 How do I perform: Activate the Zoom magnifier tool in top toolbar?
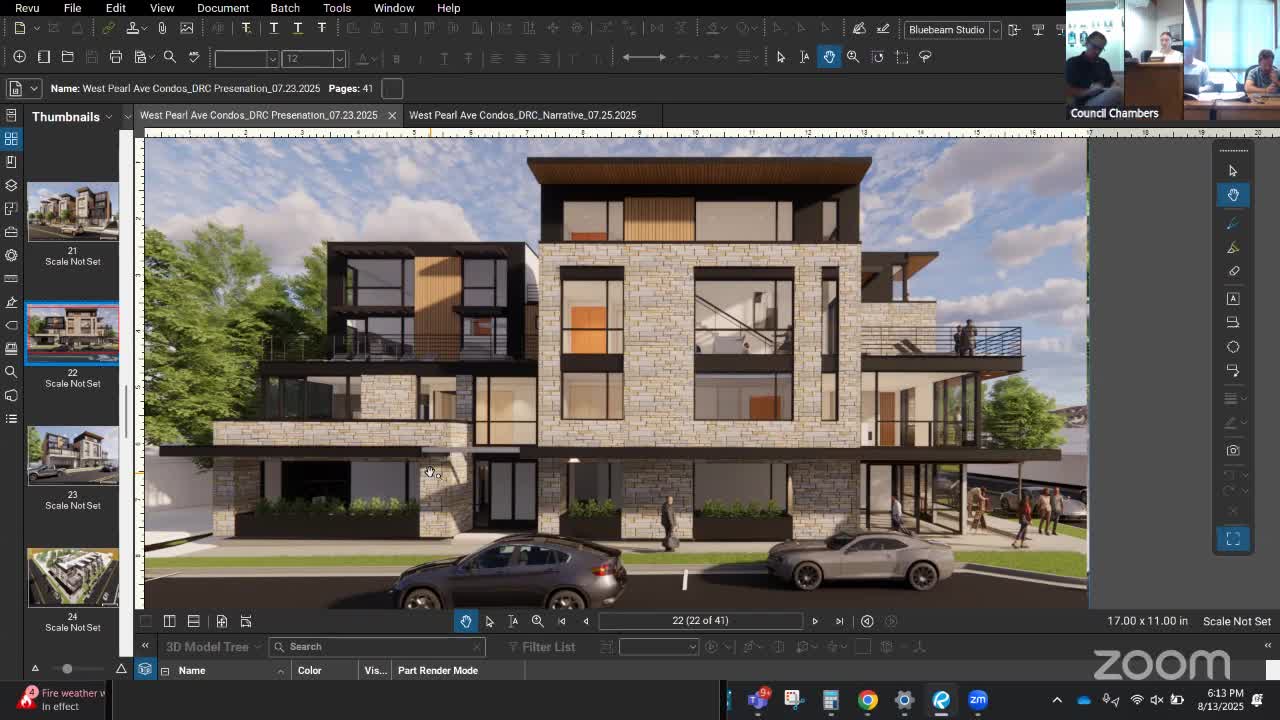coord(853,57)
